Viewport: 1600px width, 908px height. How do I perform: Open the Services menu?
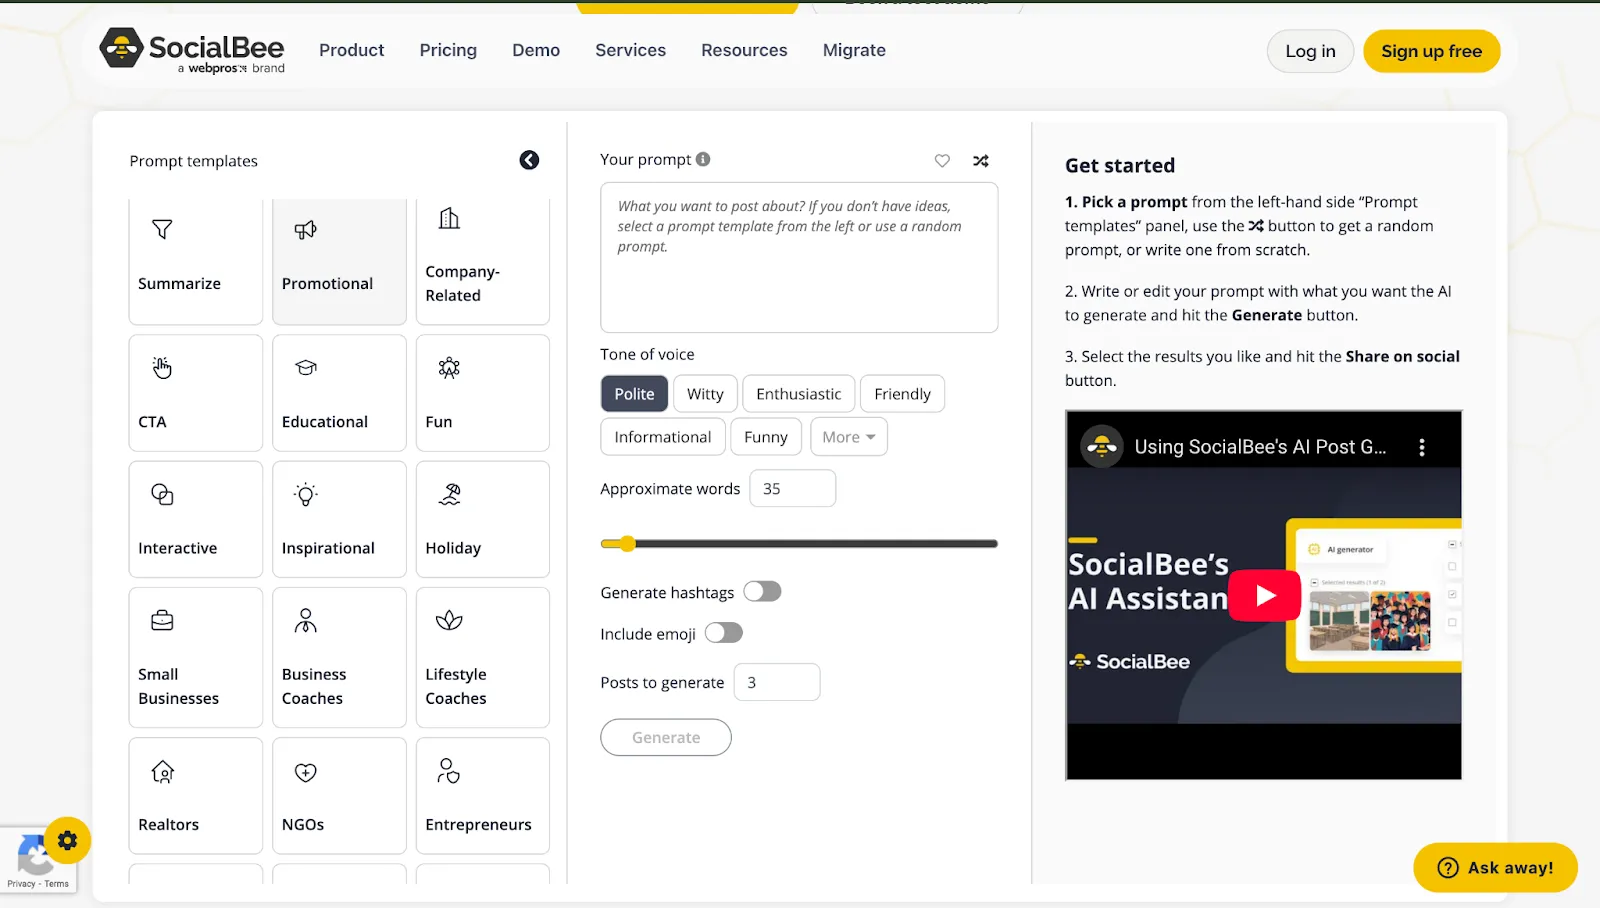pyautogui.click(x=630, y=50)
